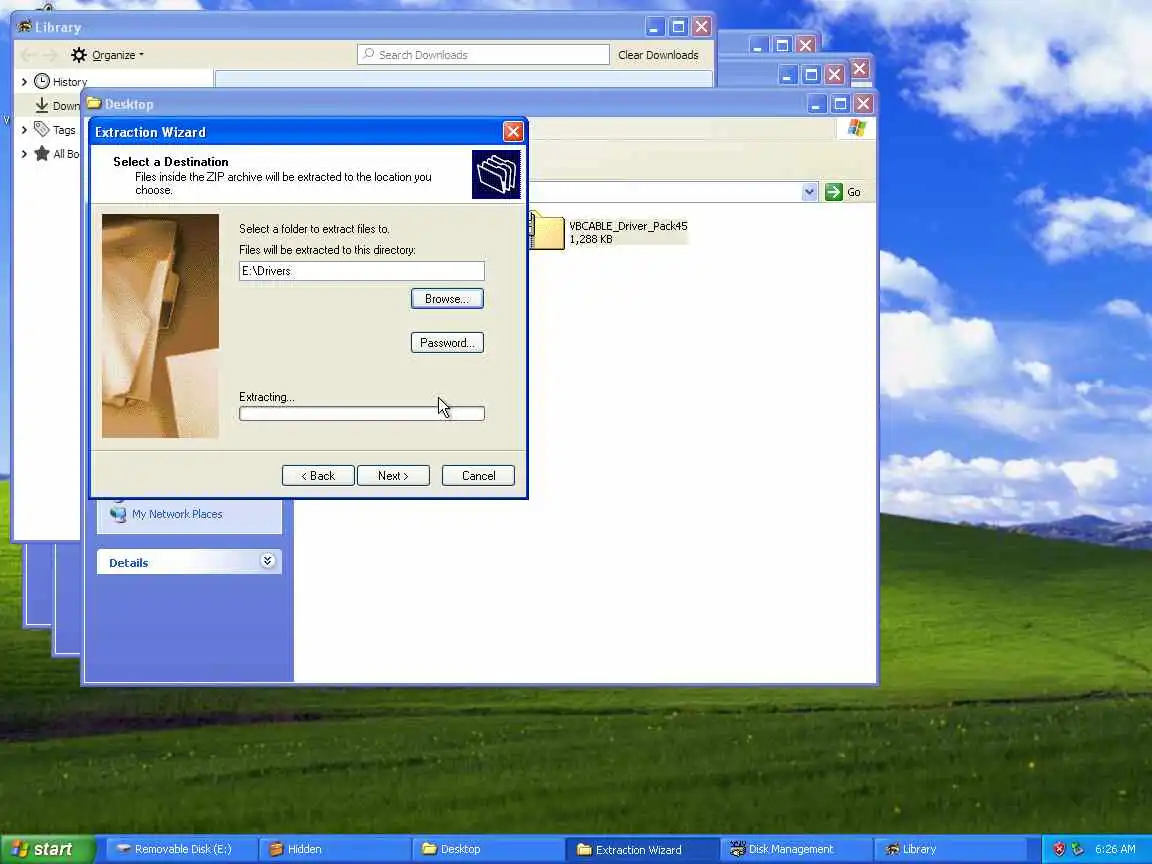Click the Windows flag logo in Desktop window
This screenshot has width=1152, height=864.
pyautogui.click(x=857, y=128)
